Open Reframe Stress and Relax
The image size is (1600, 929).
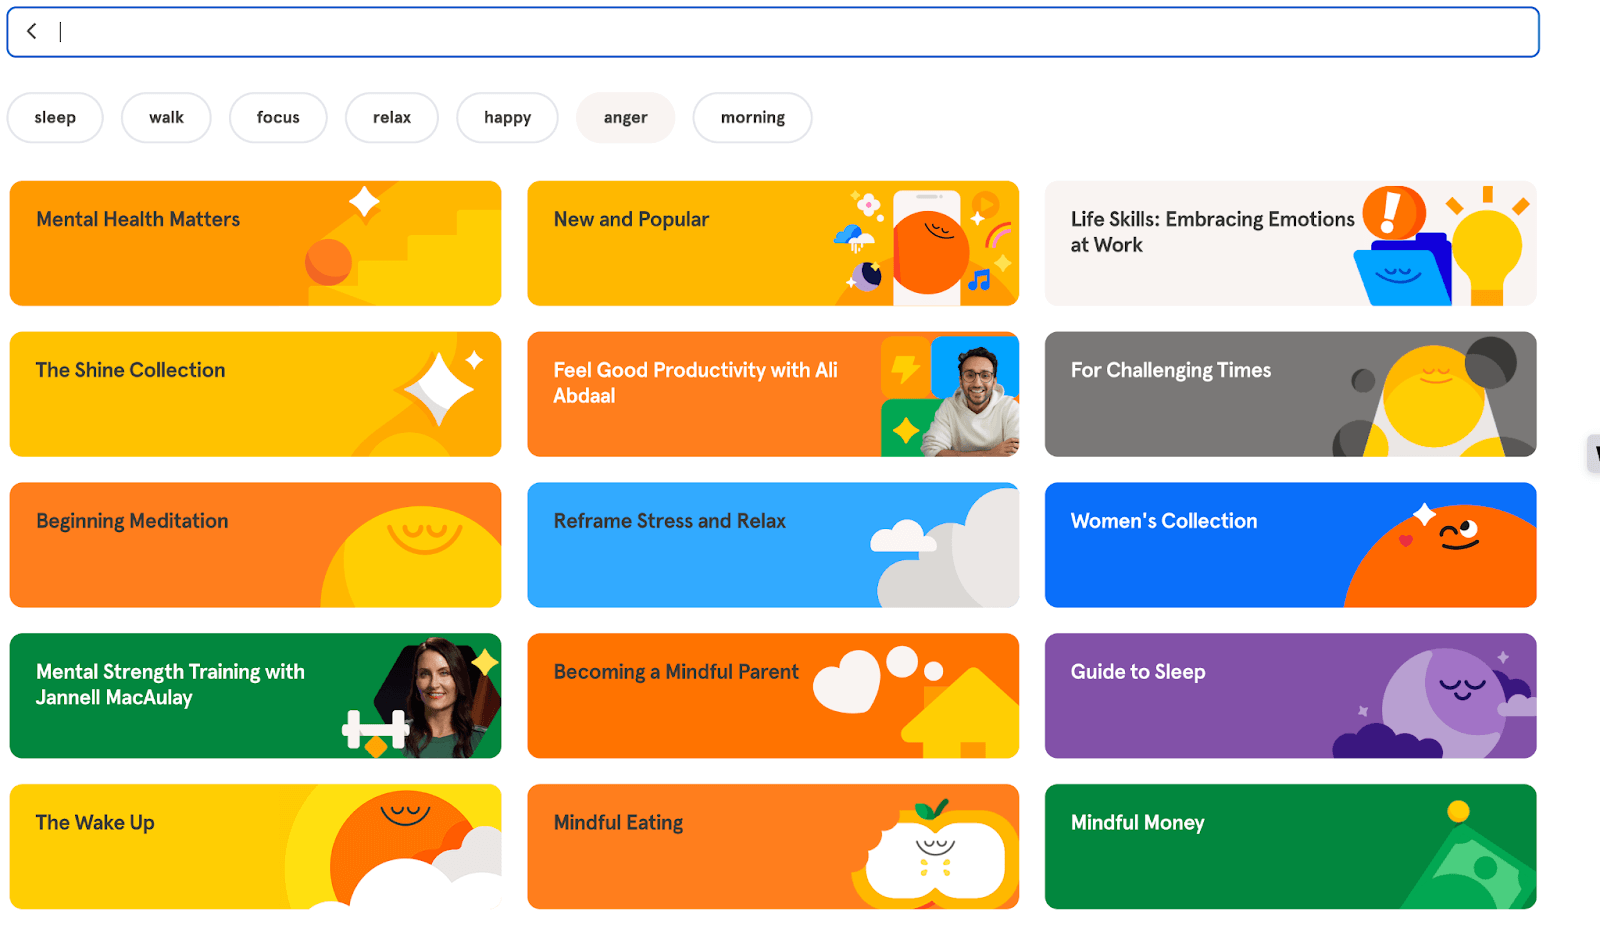(x=772, y=545)
